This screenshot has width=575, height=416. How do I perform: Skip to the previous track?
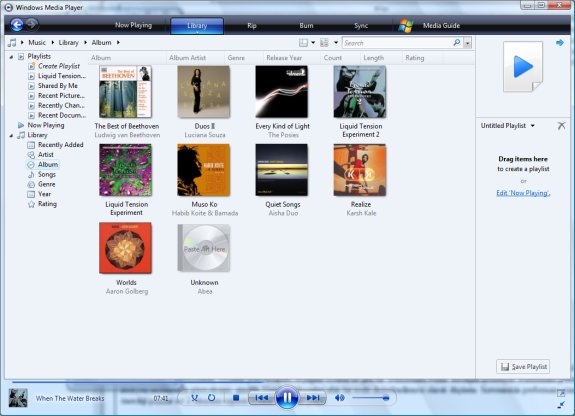point(261,398)
